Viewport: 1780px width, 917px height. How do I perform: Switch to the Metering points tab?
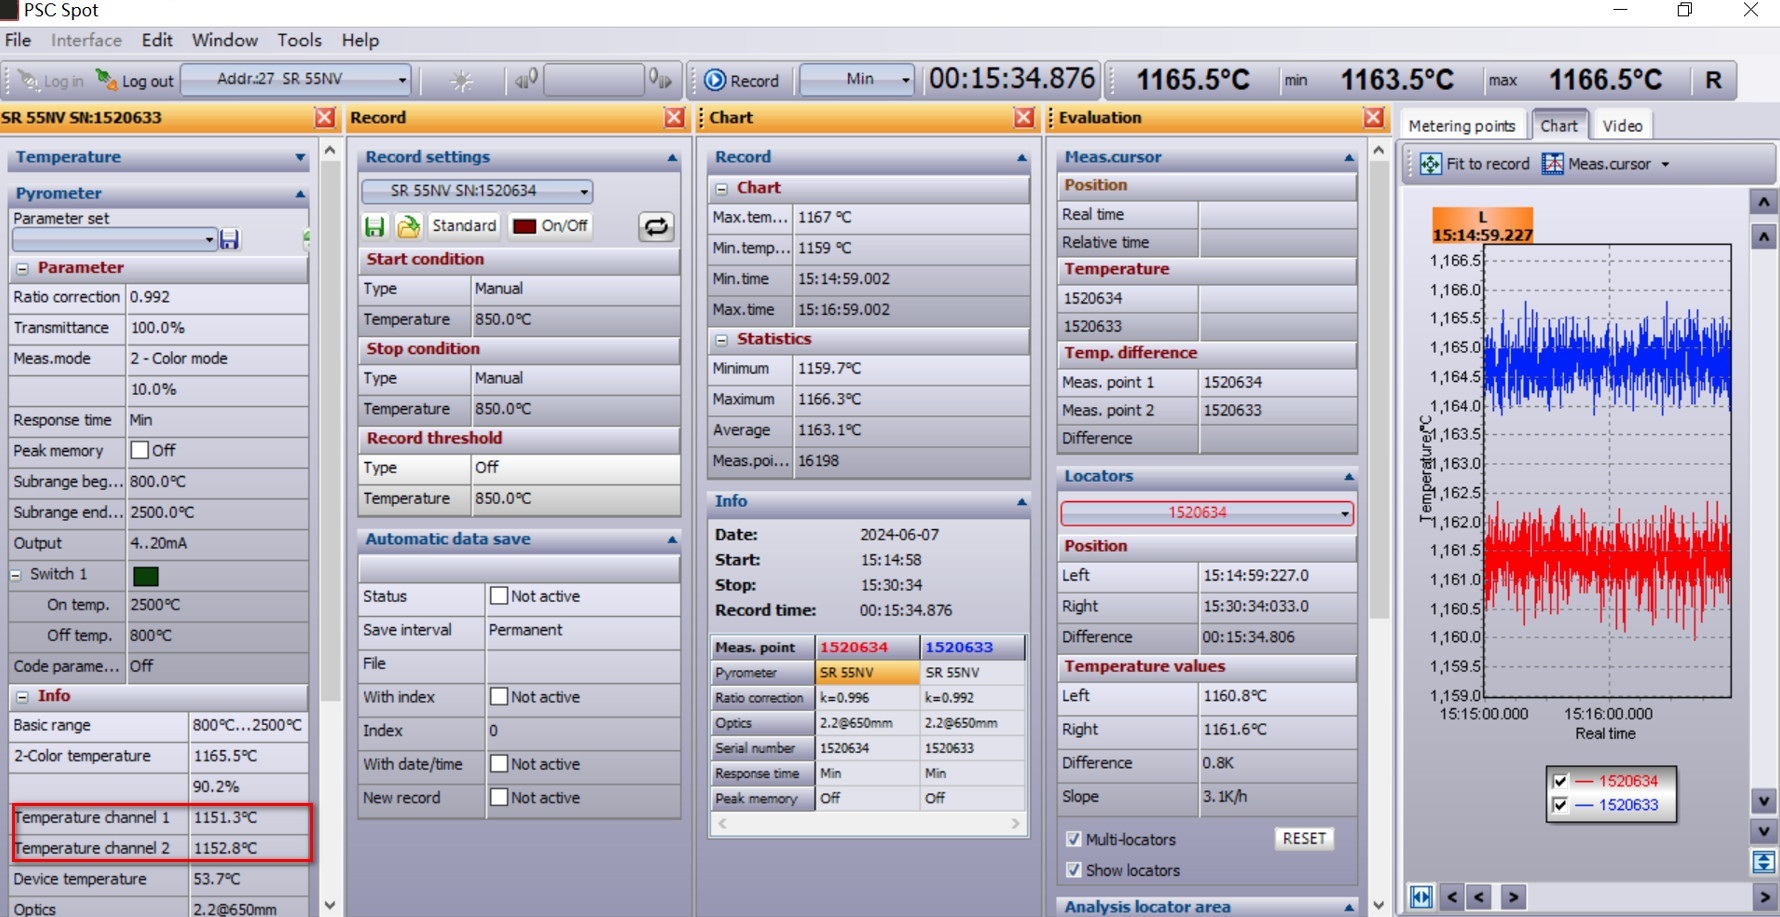click(x=1461, y=126)
